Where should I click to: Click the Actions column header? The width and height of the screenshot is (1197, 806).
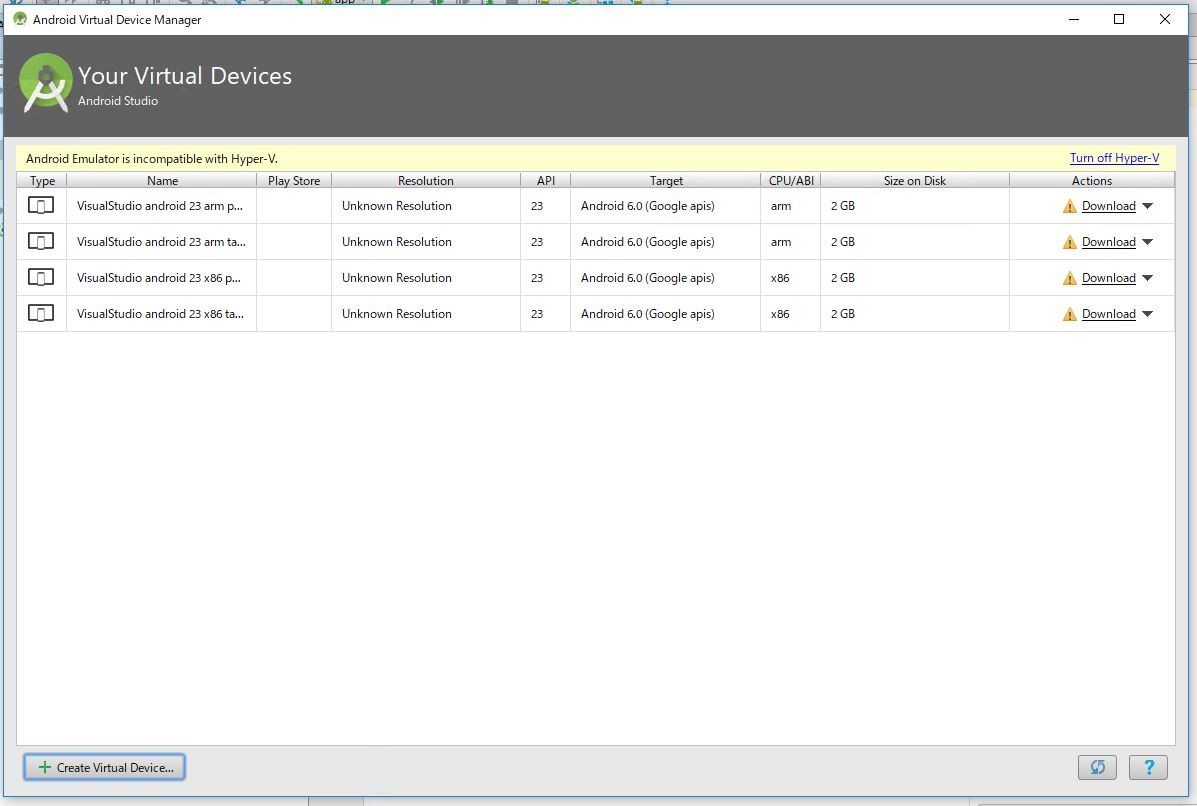tap(1092, 180)
